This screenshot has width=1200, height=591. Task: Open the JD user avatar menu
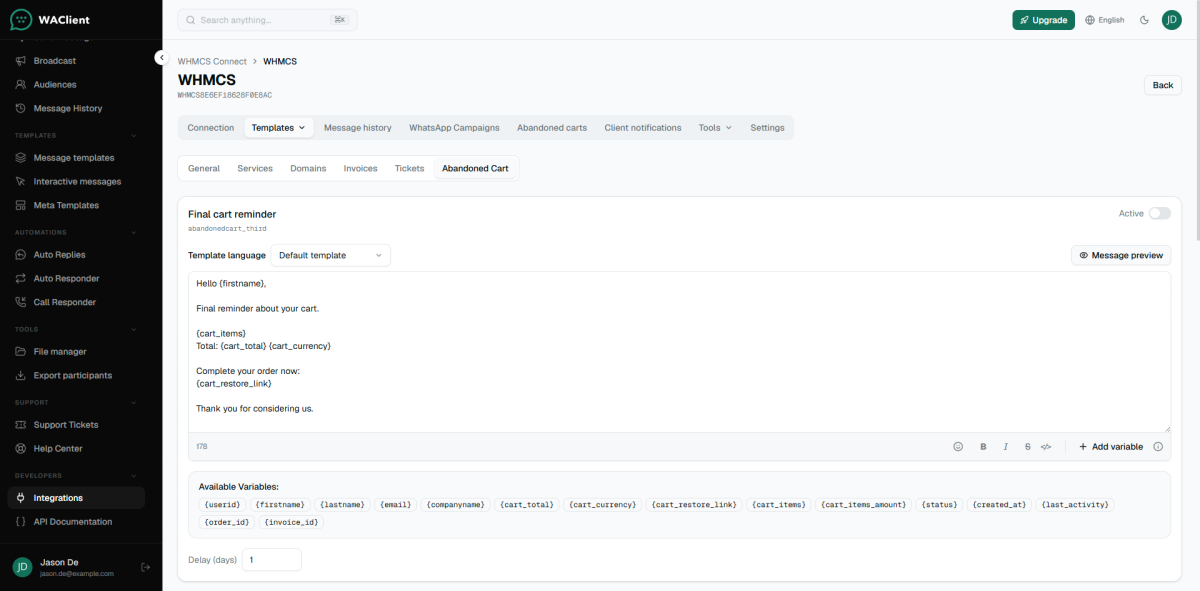1171,20
